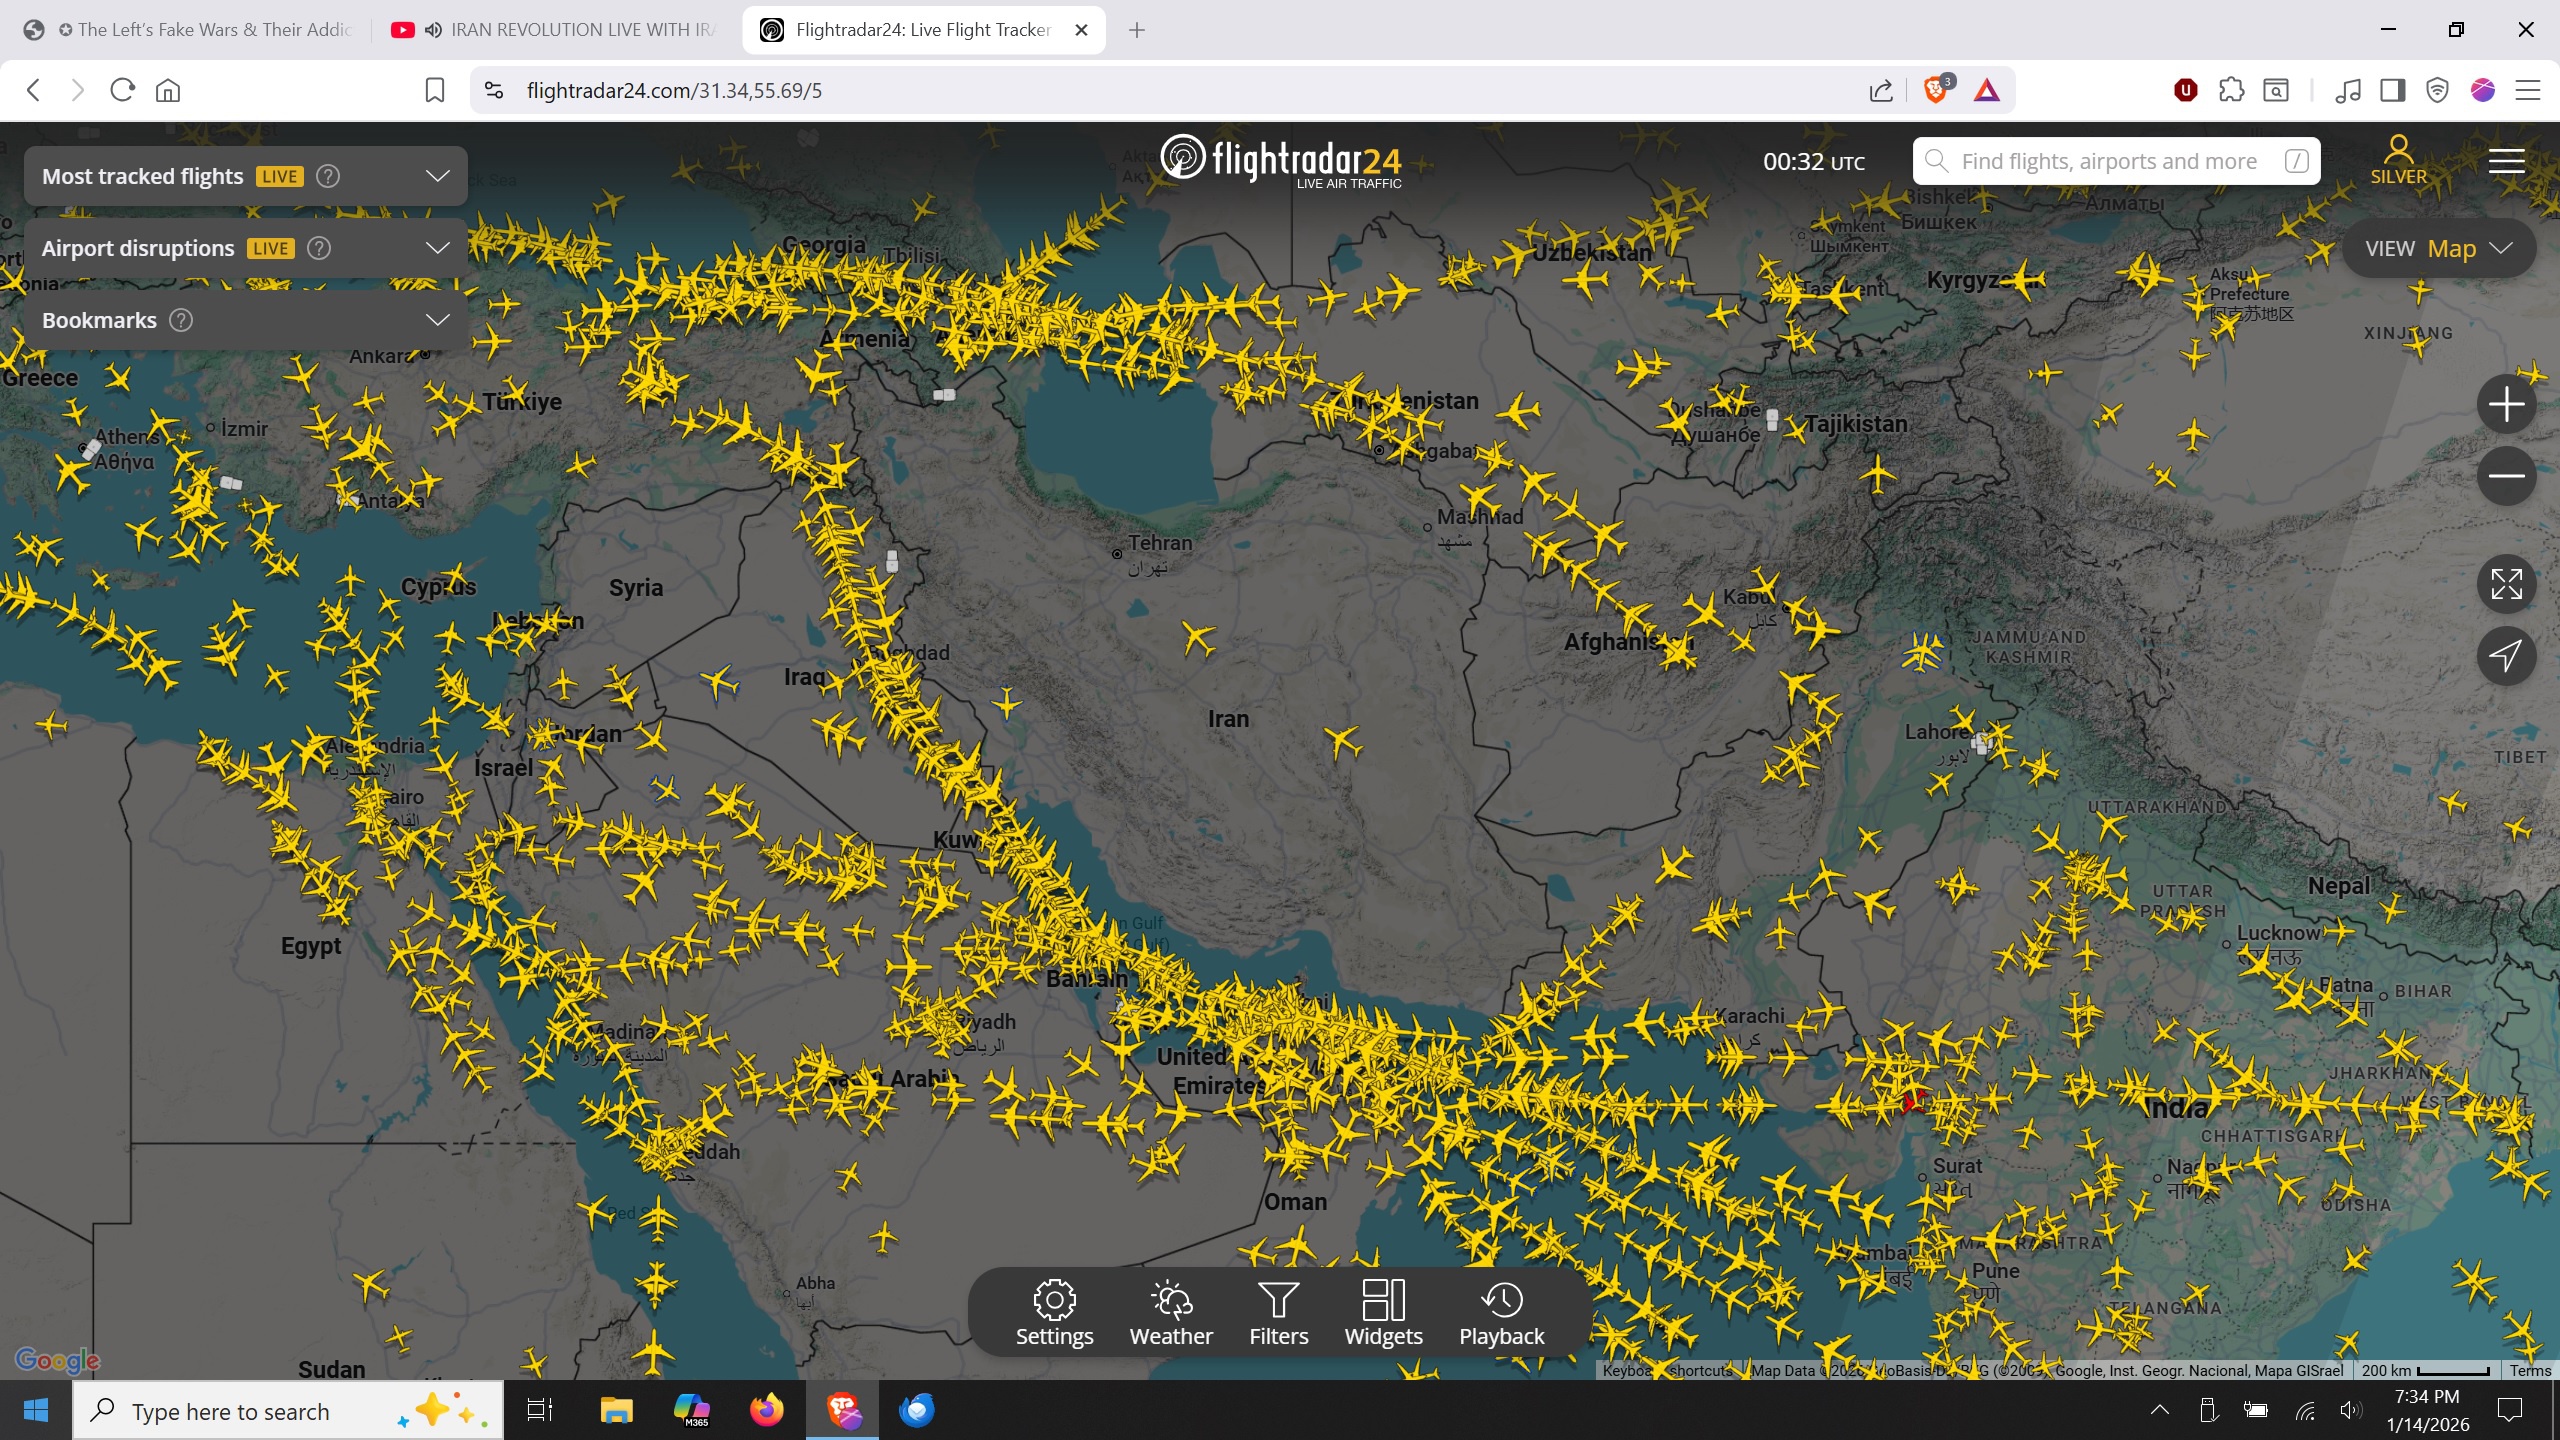Open Firefox from the taskbar
2560x1440 pixels.
tap(767, 1410)
